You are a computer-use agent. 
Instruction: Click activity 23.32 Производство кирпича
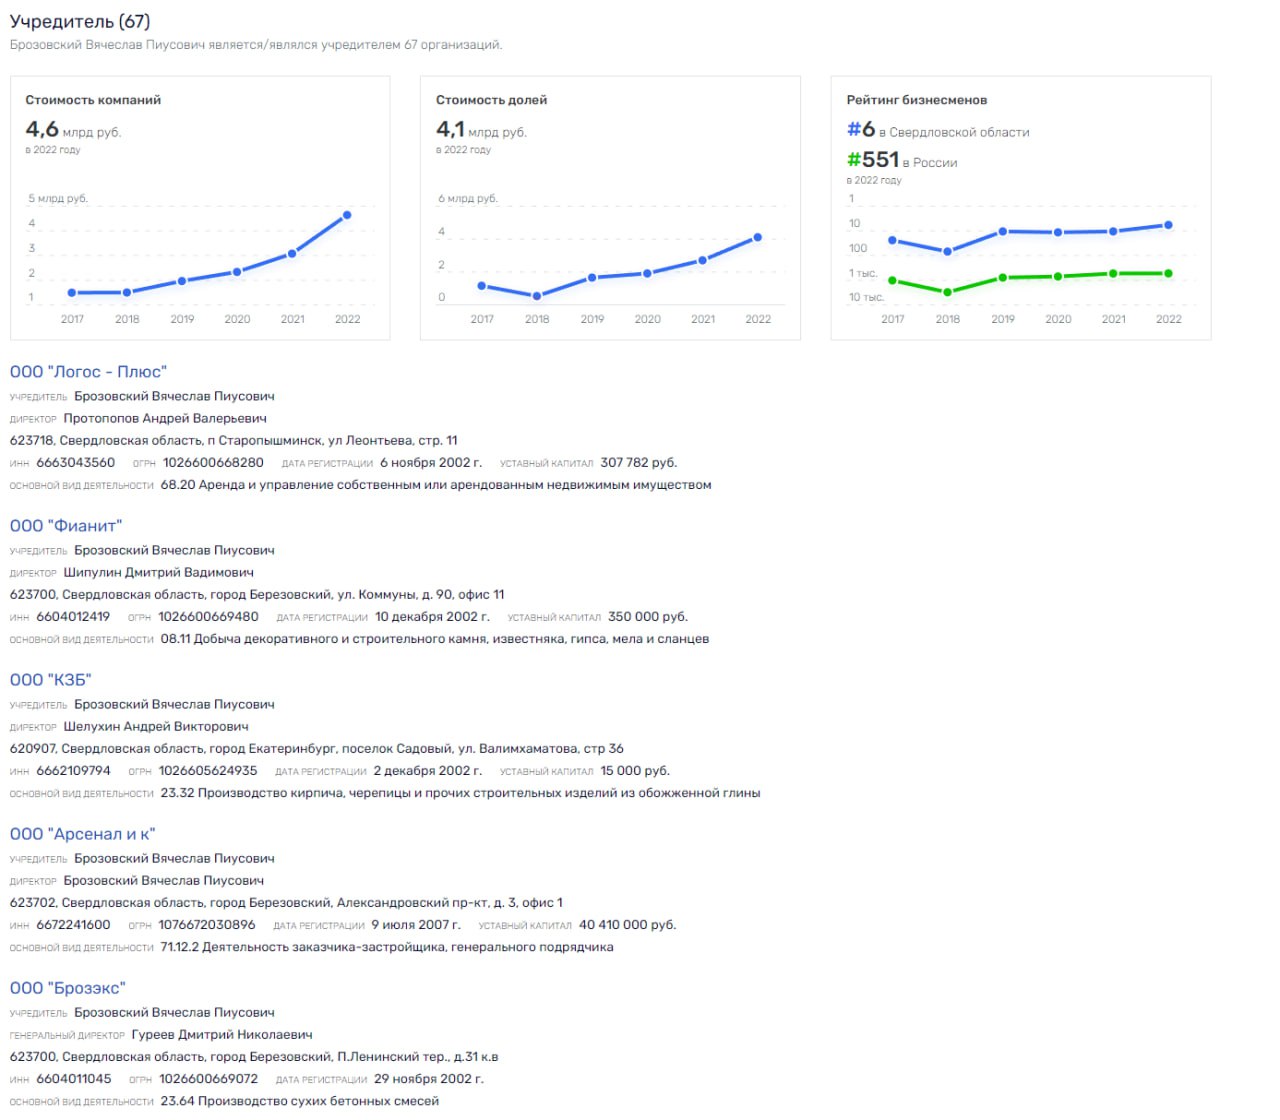[461, 793]
